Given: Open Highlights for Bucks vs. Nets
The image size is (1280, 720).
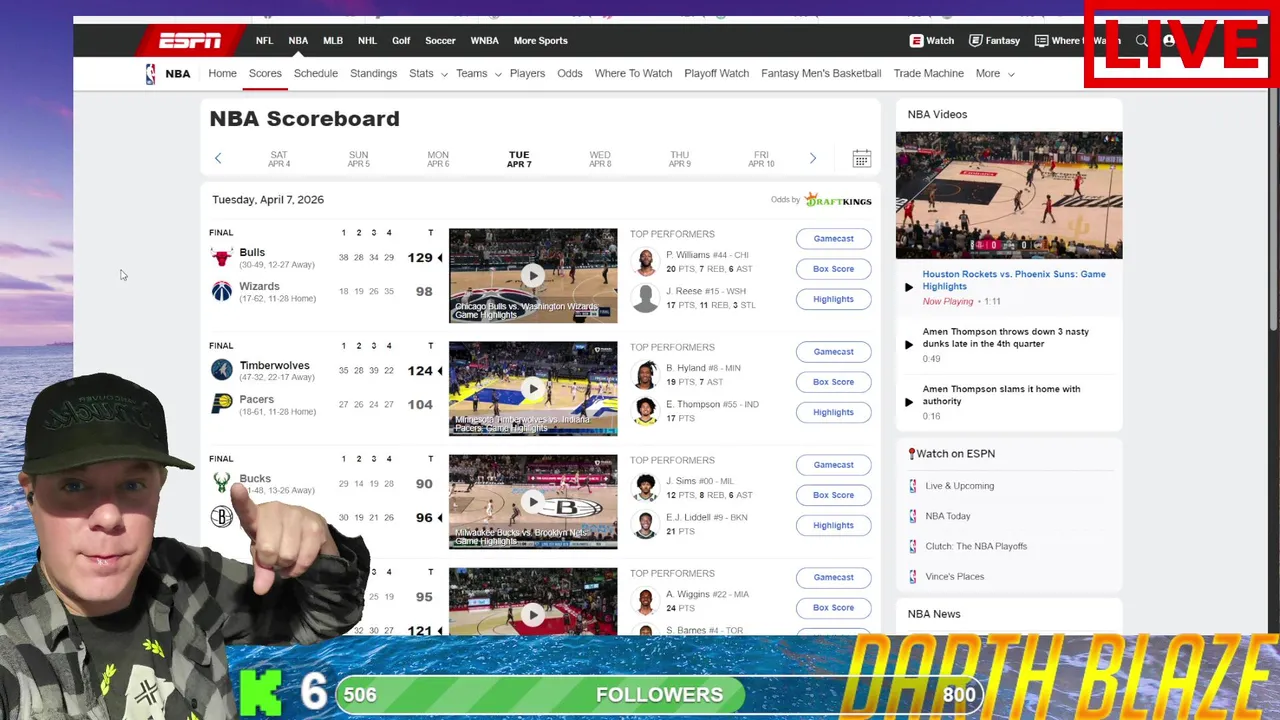Looking at the screenshot, I should pyautogui.click(x=833, y=525).
